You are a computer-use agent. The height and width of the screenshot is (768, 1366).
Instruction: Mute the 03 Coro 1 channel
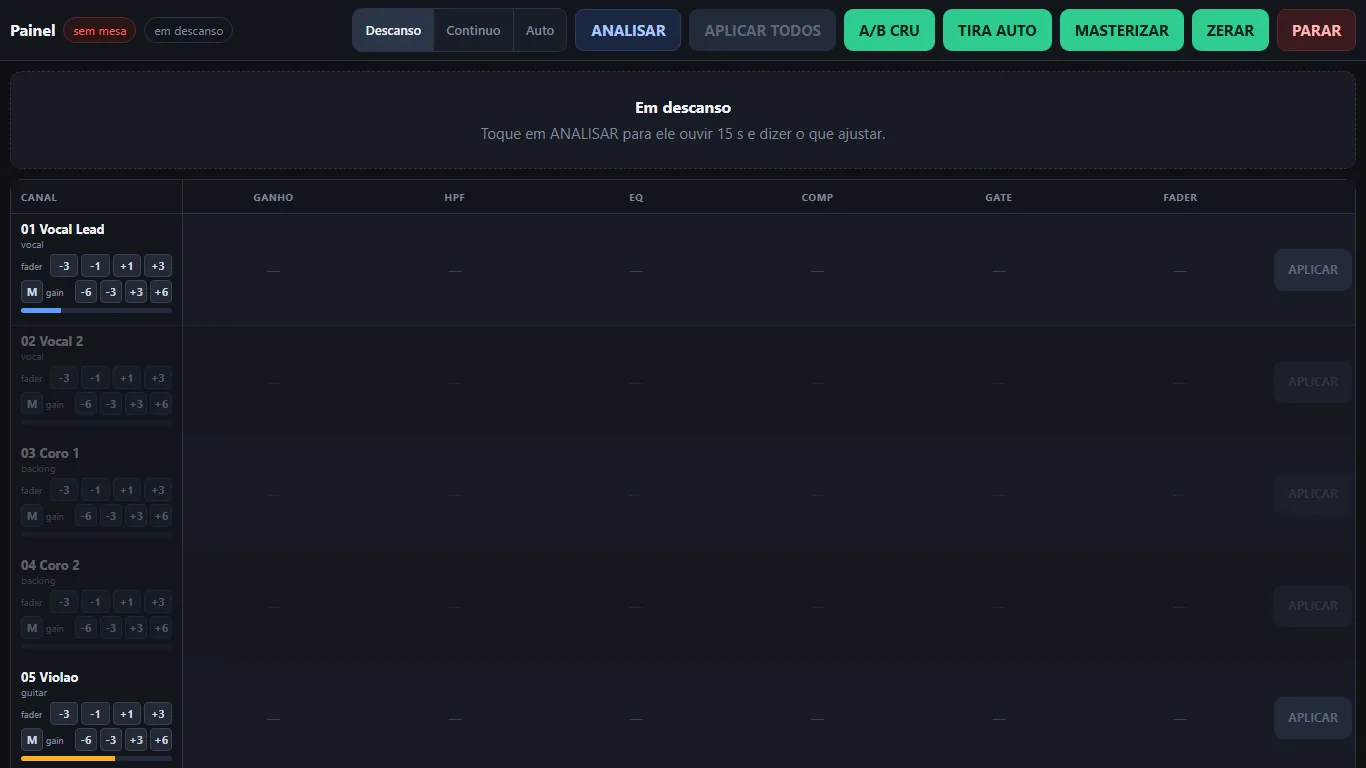pos(32,516)
